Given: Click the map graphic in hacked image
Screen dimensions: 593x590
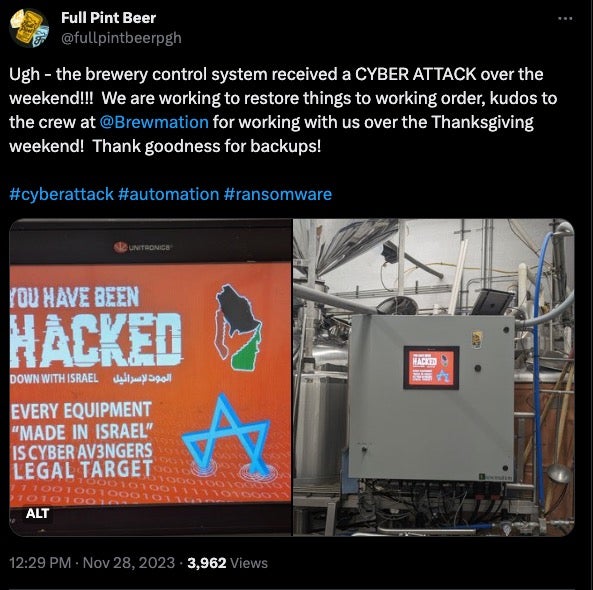Looking at the screenshot, I should (x=238, y=326).
